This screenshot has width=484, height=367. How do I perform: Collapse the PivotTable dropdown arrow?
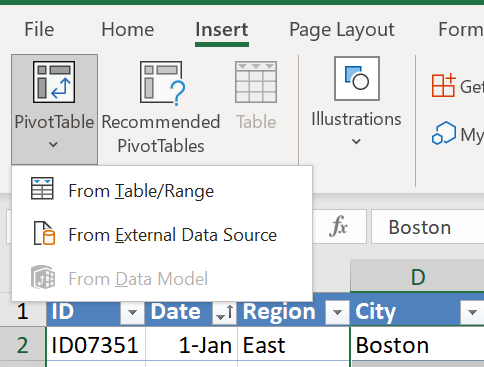pos(53,145)
